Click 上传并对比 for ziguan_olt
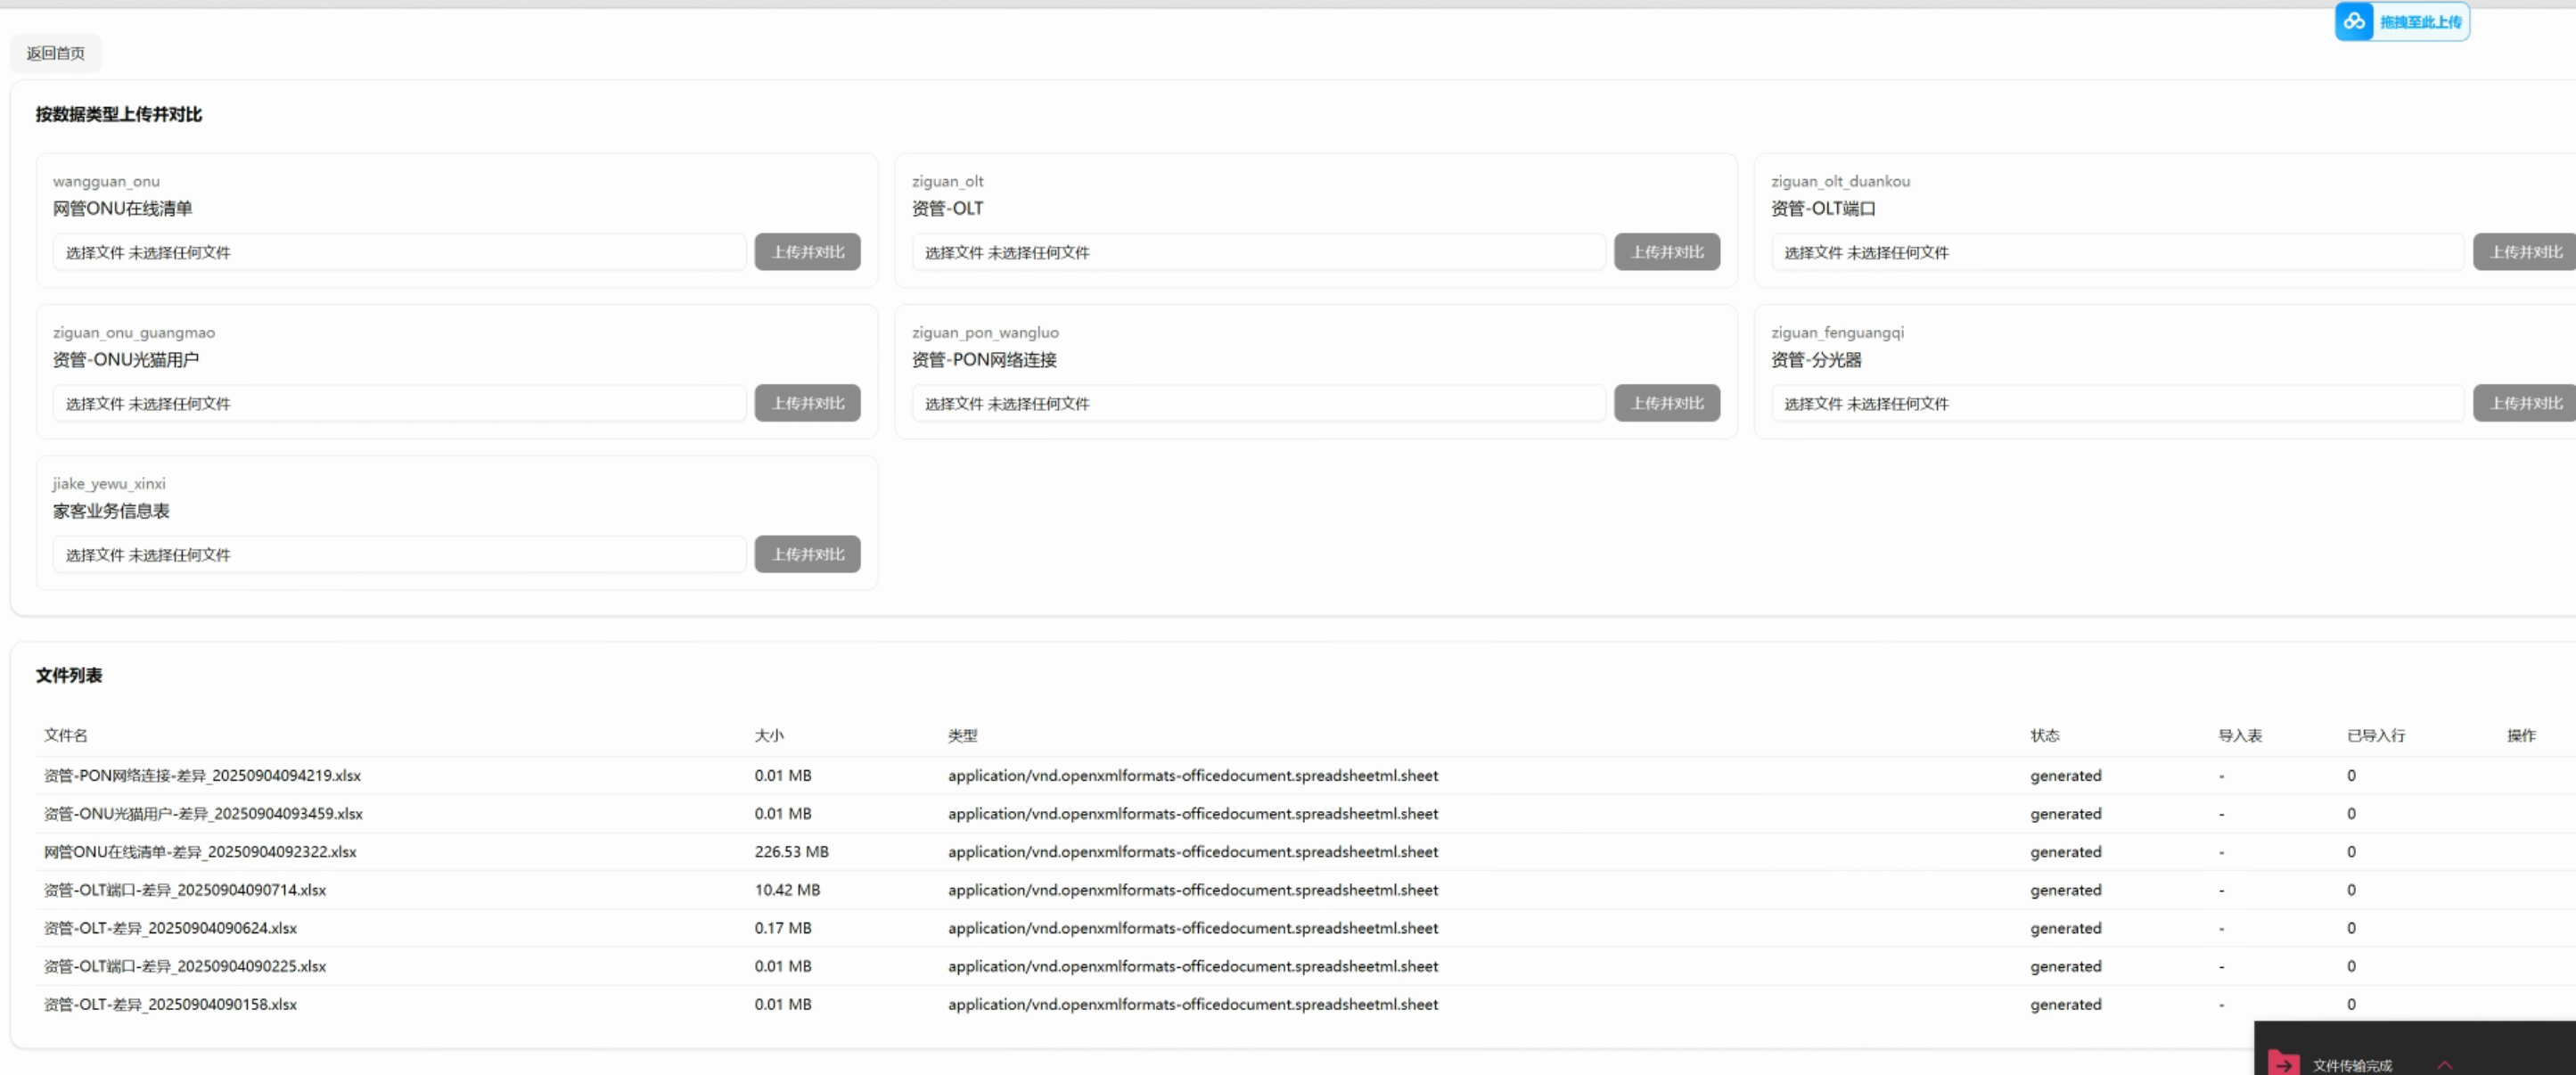2576x1075 pixels. (1666, 252)
